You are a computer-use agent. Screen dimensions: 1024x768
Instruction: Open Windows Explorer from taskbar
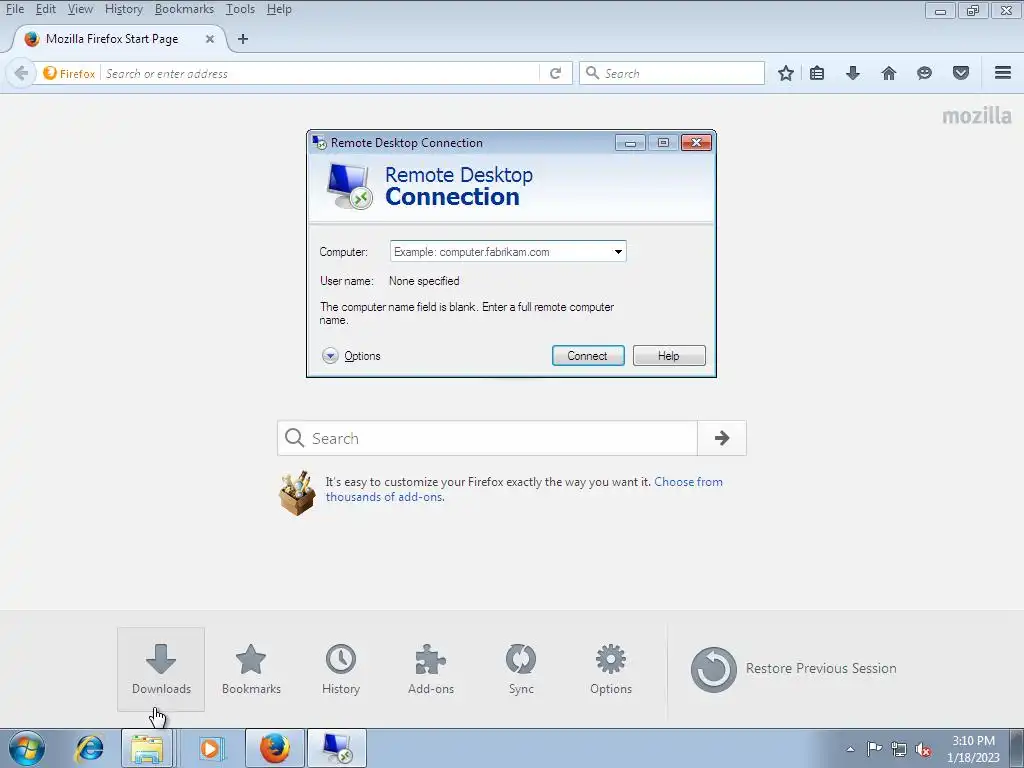[147, 748]
